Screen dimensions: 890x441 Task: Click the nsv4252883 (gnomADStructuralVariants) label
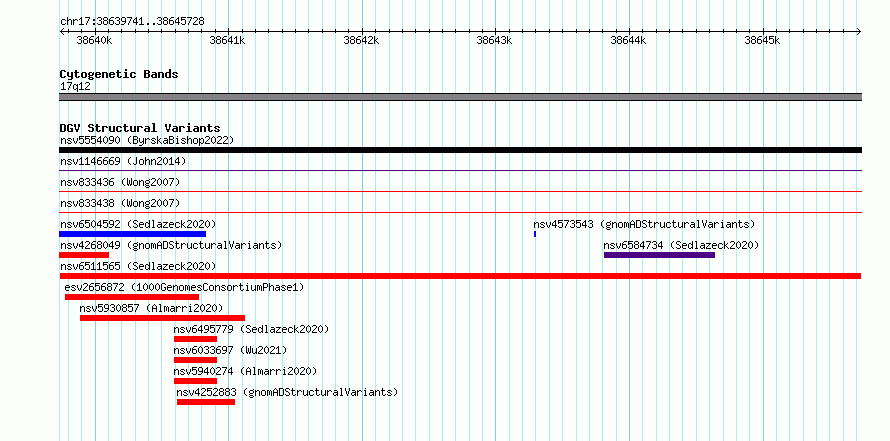click(x=287, y=392)
